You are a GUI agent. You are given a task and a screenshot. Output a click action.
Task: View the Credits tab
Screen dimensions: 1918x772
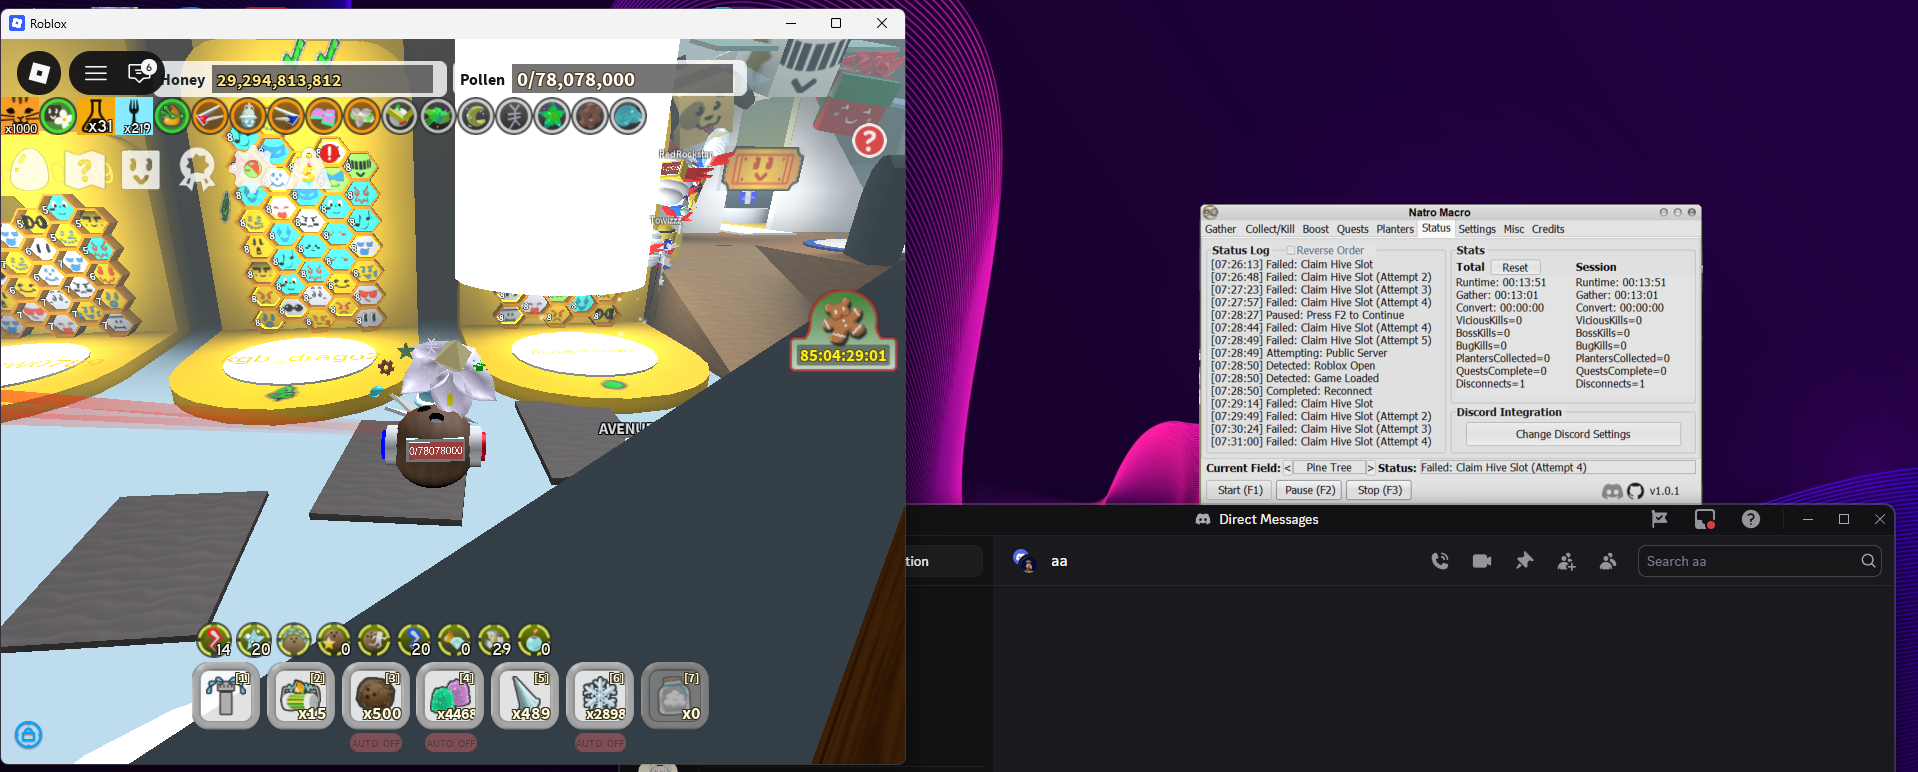1548,229
